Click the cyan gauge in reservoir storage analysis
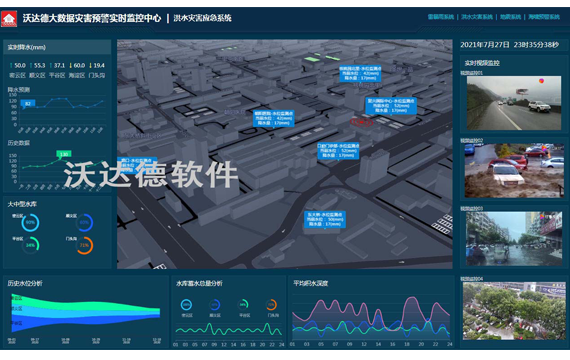The height and width of the screenshot is (360, 570). click(186, 305)
